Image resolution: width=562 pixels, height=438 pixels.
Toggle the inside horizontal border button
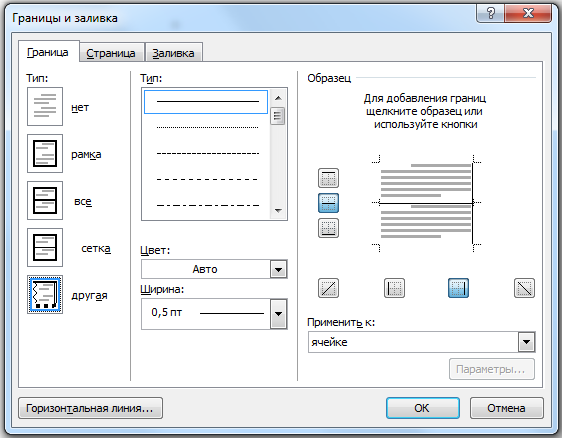coord(328,203)
